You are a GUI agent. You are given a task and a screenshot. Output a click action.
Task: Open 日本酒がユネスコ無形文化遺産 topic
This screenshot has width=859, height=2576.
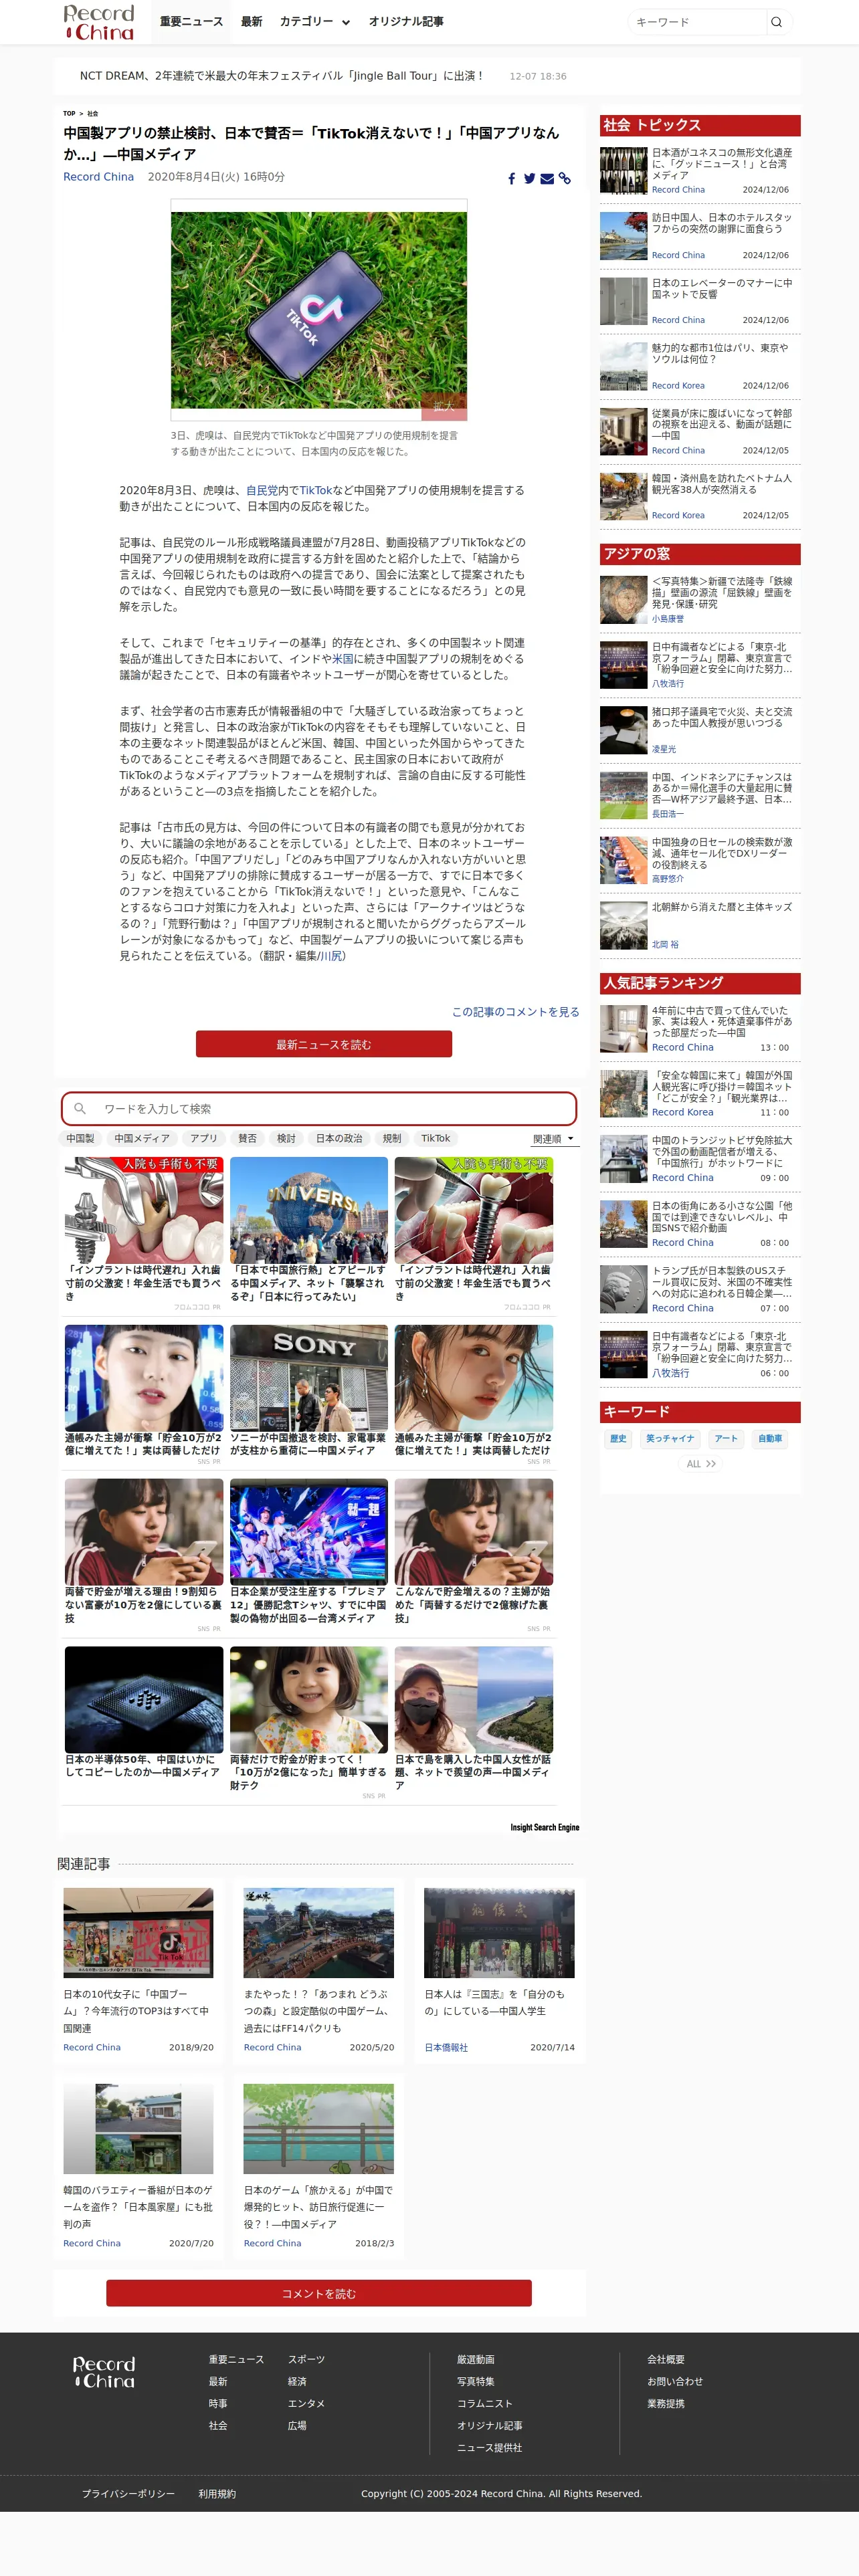[722, 164]
